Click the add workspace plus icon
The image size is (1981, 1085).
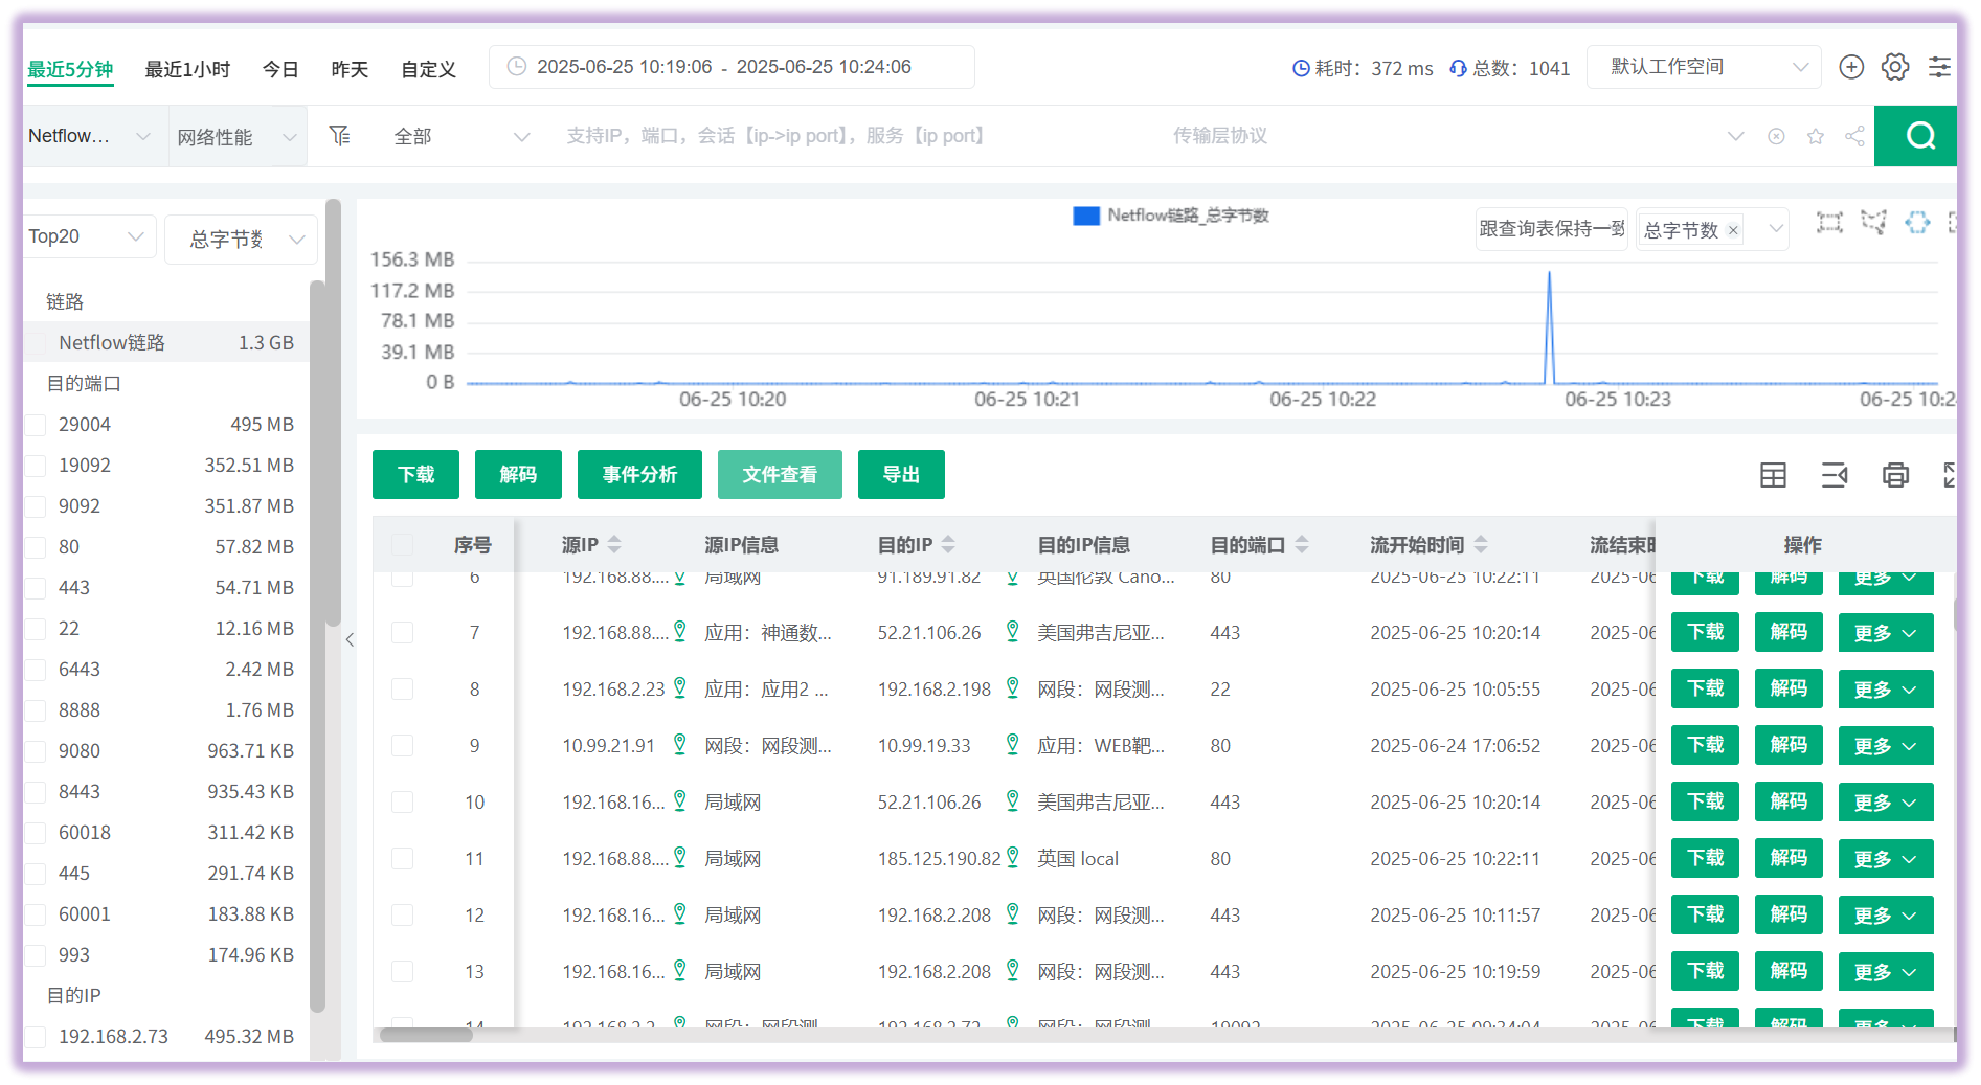(1851, 67)
